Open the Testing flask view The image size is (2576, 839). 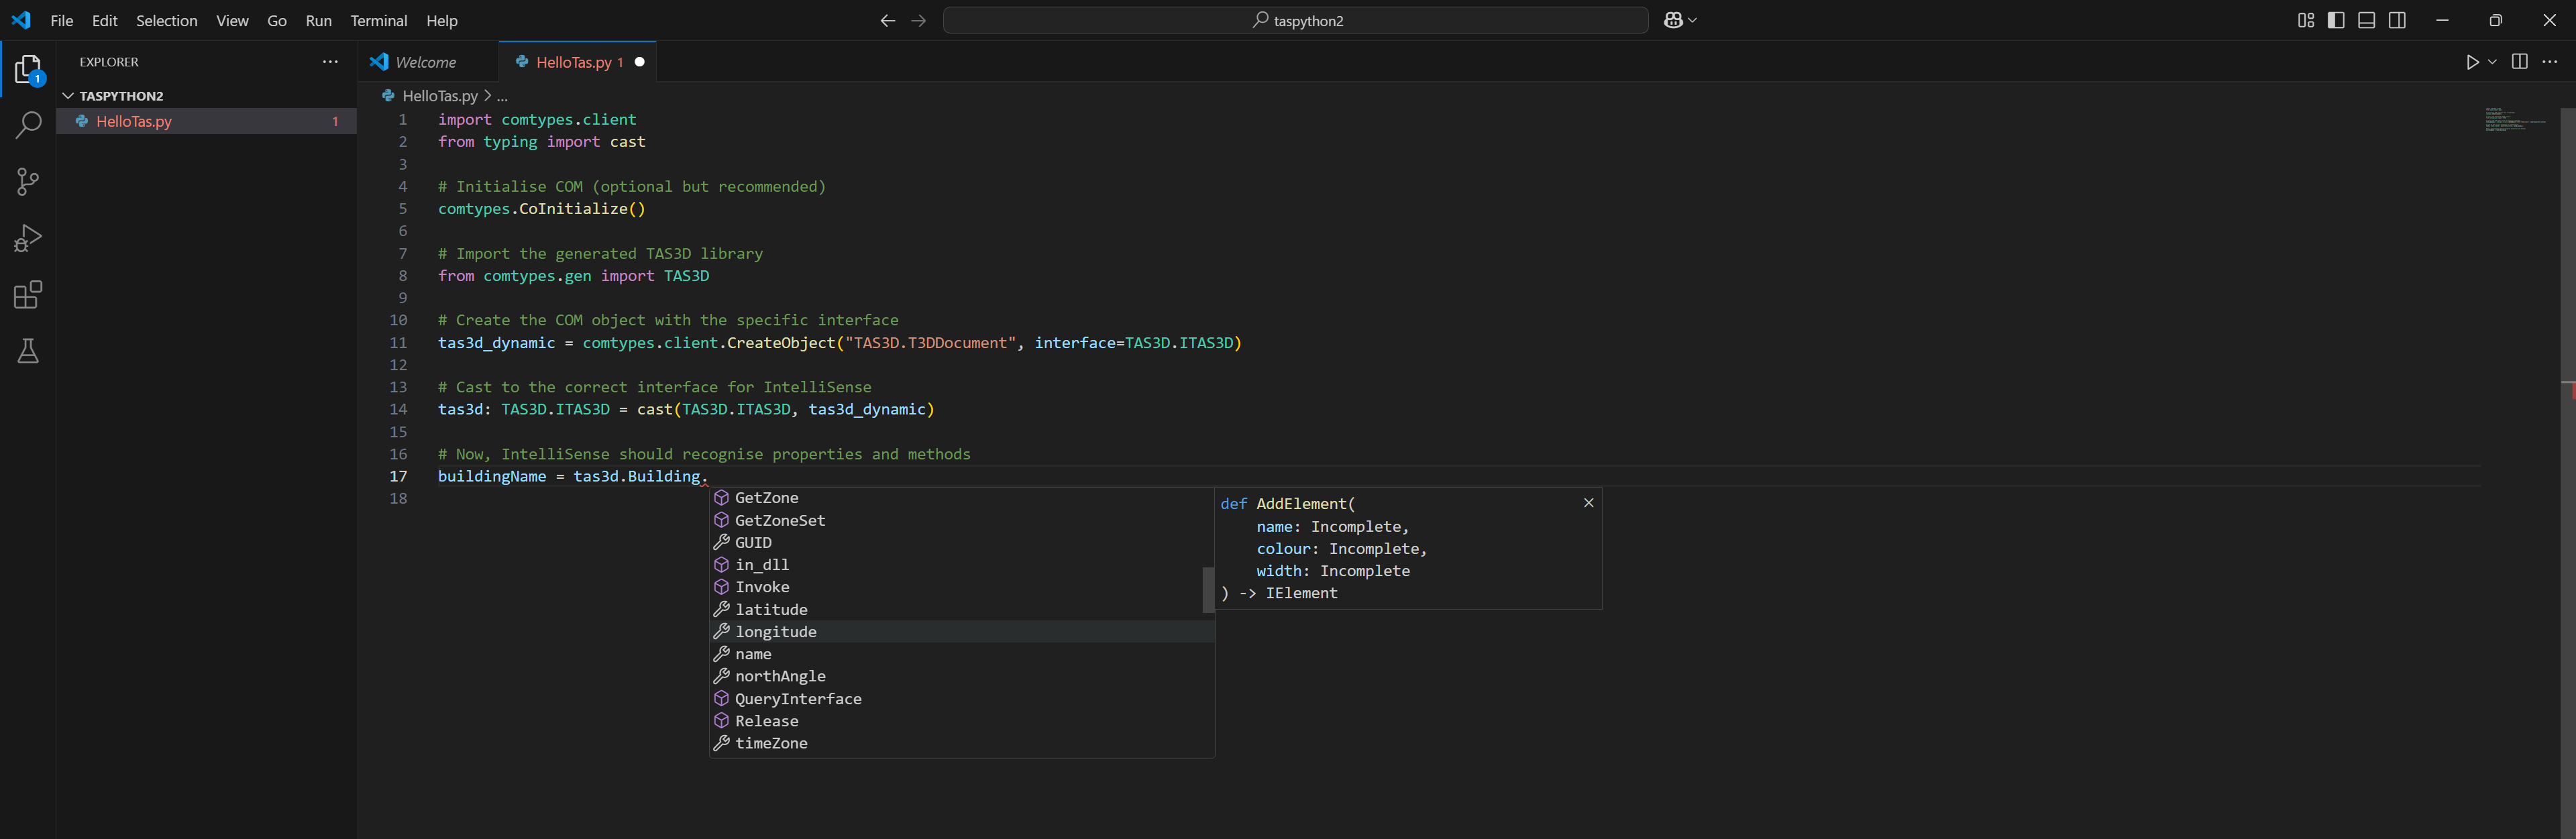click(28, 351)
